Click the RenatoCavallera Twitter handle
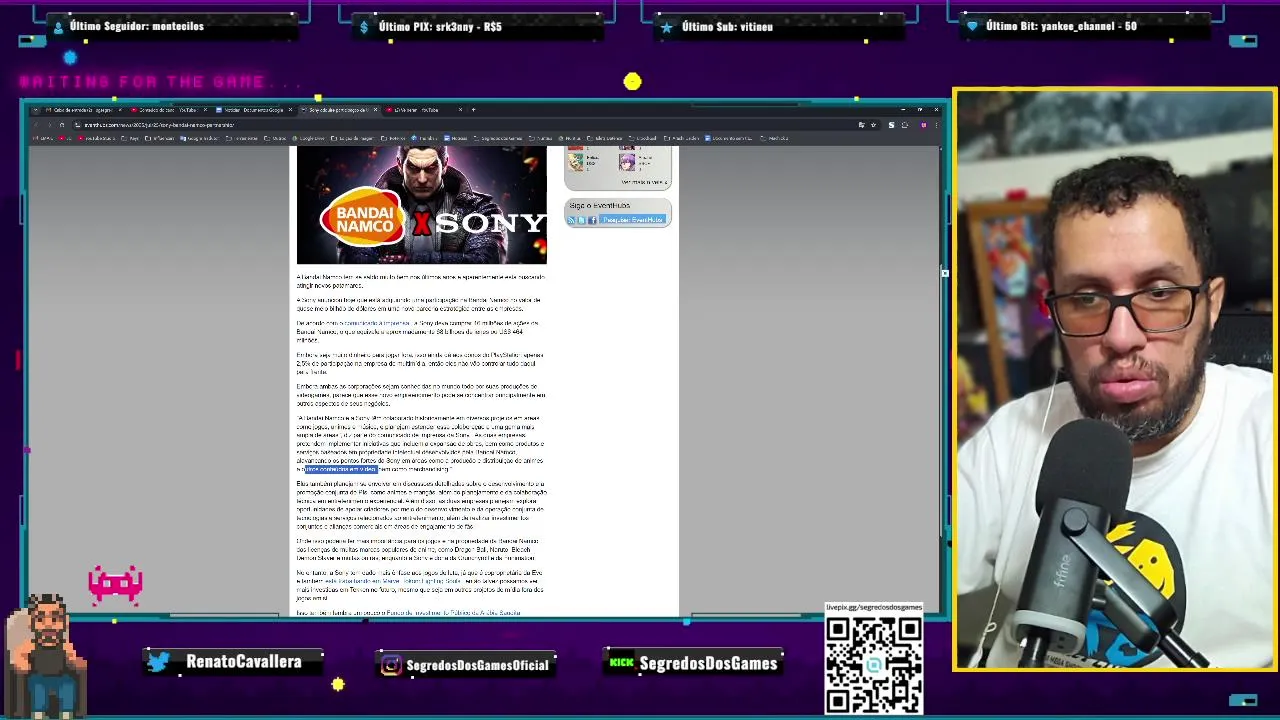1280x720 pixels. [243, 662]
